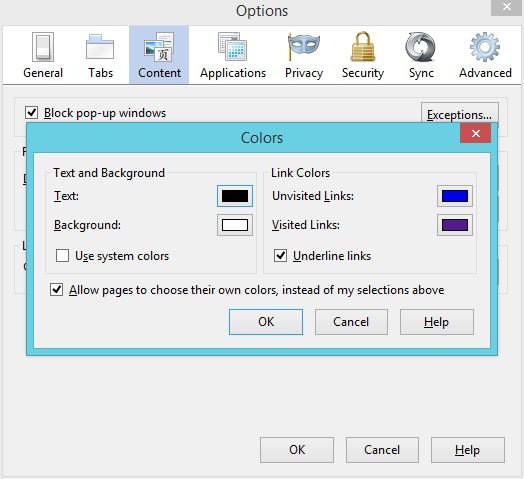Cancel the Colors dialog
524x479 pixels.
tap(351, 322)
